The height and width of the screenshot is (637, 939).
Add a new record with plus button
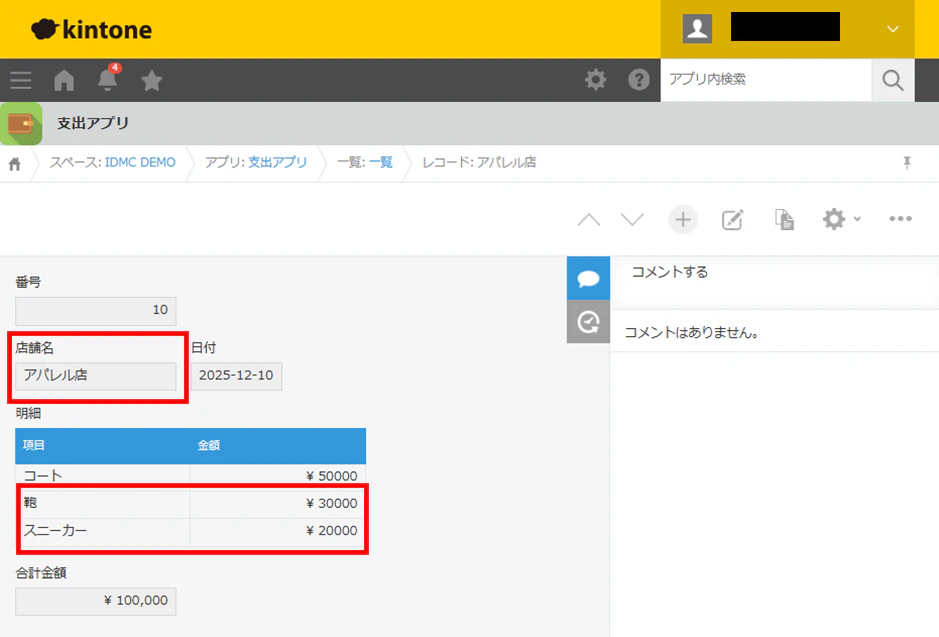683,220
